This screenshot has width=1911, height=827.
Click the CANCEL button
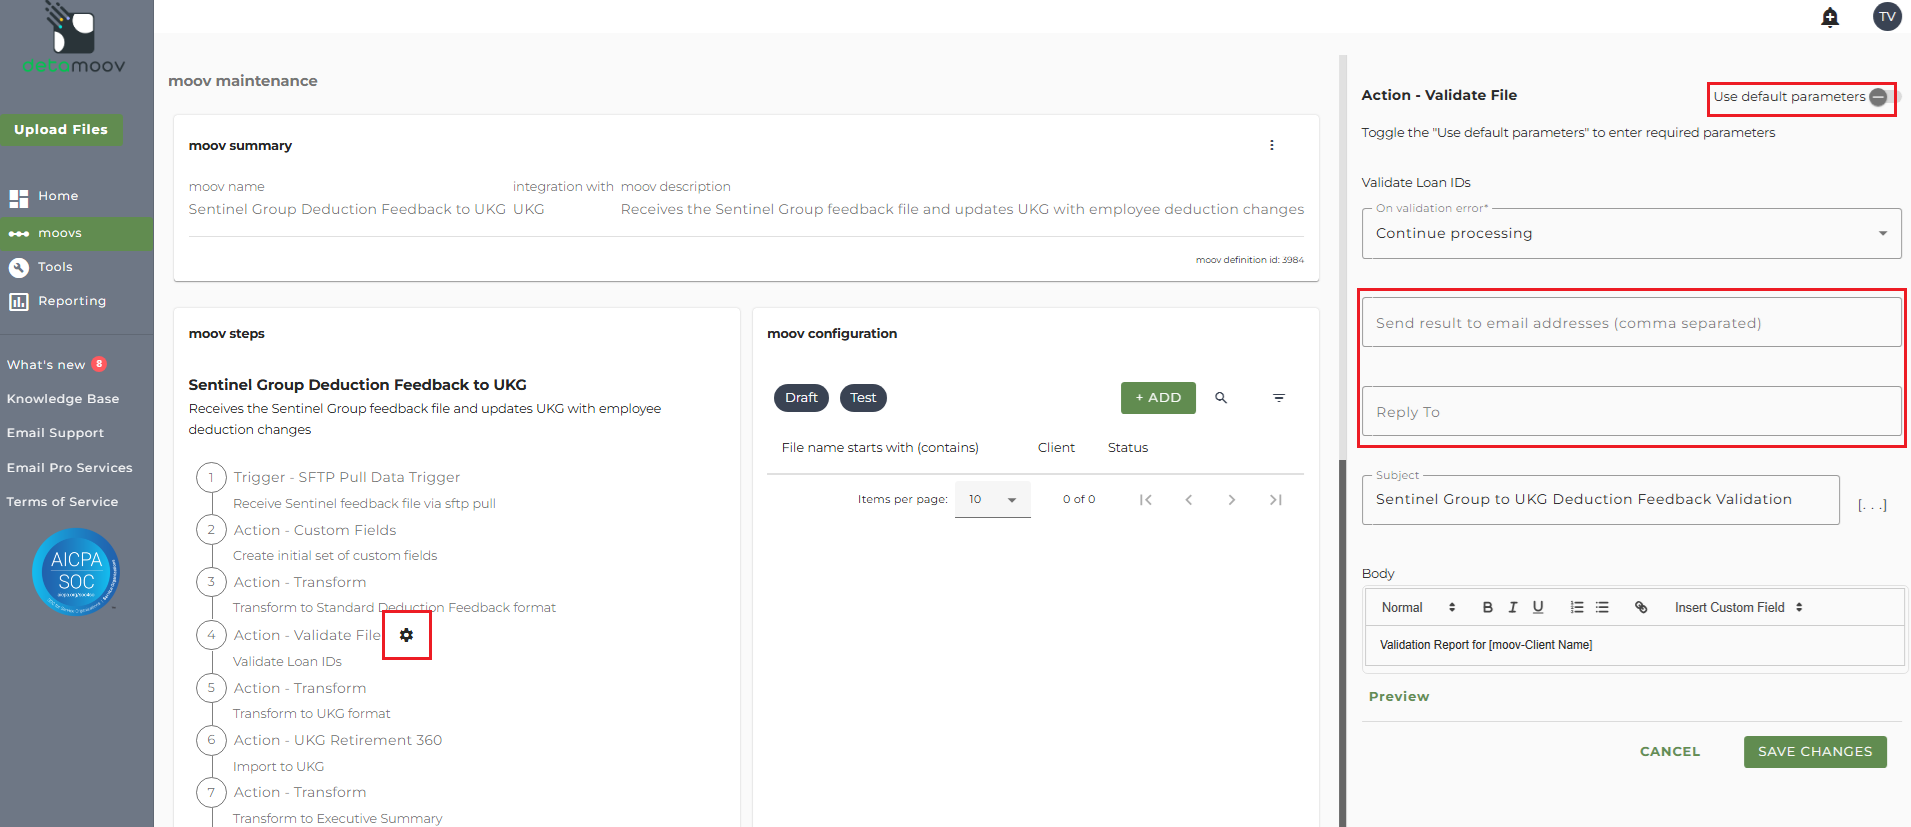(1670, 752)
